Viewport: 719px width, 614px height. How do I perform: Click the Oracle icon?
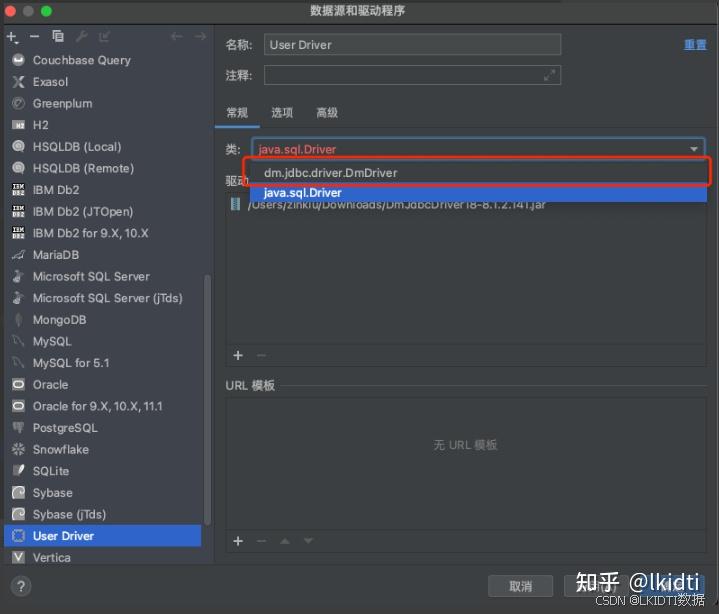(x=18, y=384)
